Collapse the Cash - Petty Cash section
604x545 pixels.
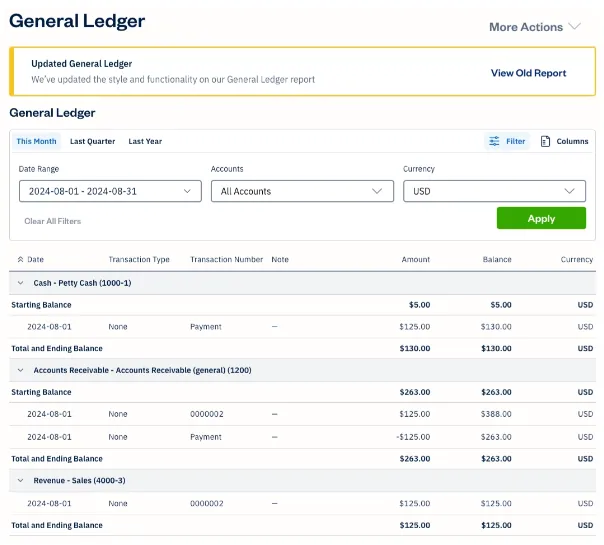click(x=21, y=283)
